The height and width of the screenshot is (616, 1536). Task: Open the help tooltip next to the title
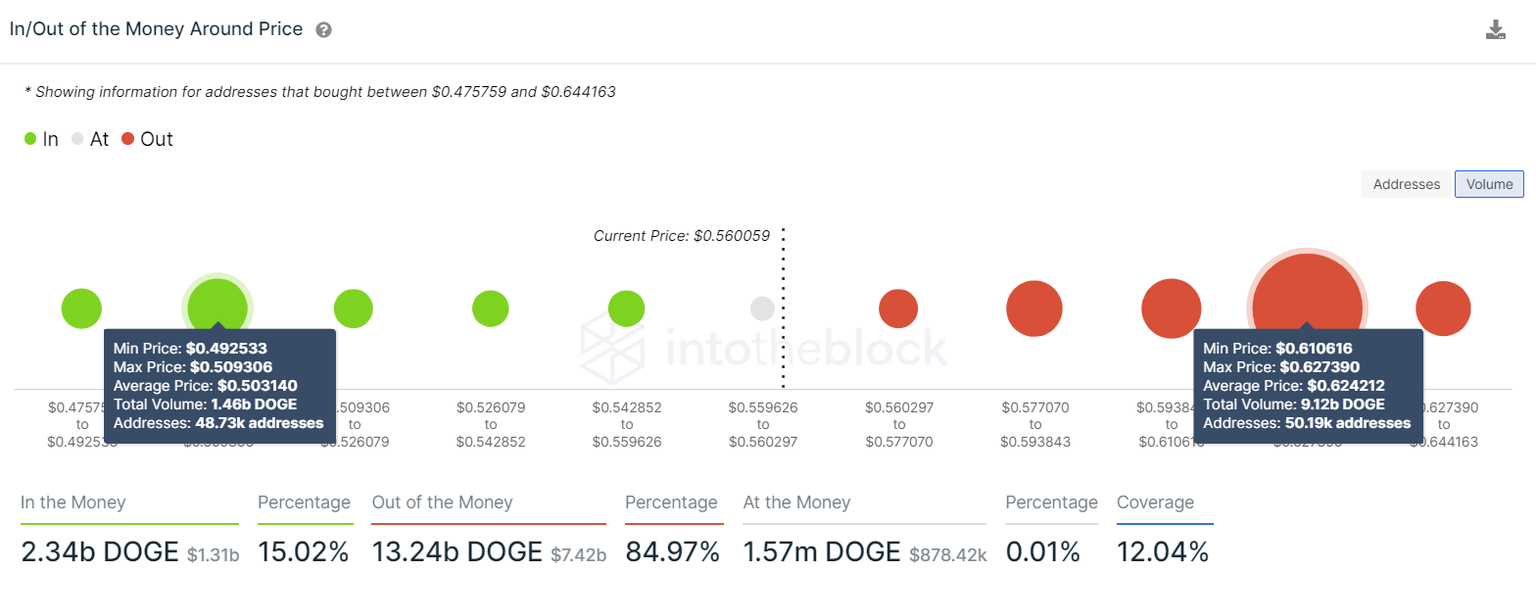pos(323,29)
